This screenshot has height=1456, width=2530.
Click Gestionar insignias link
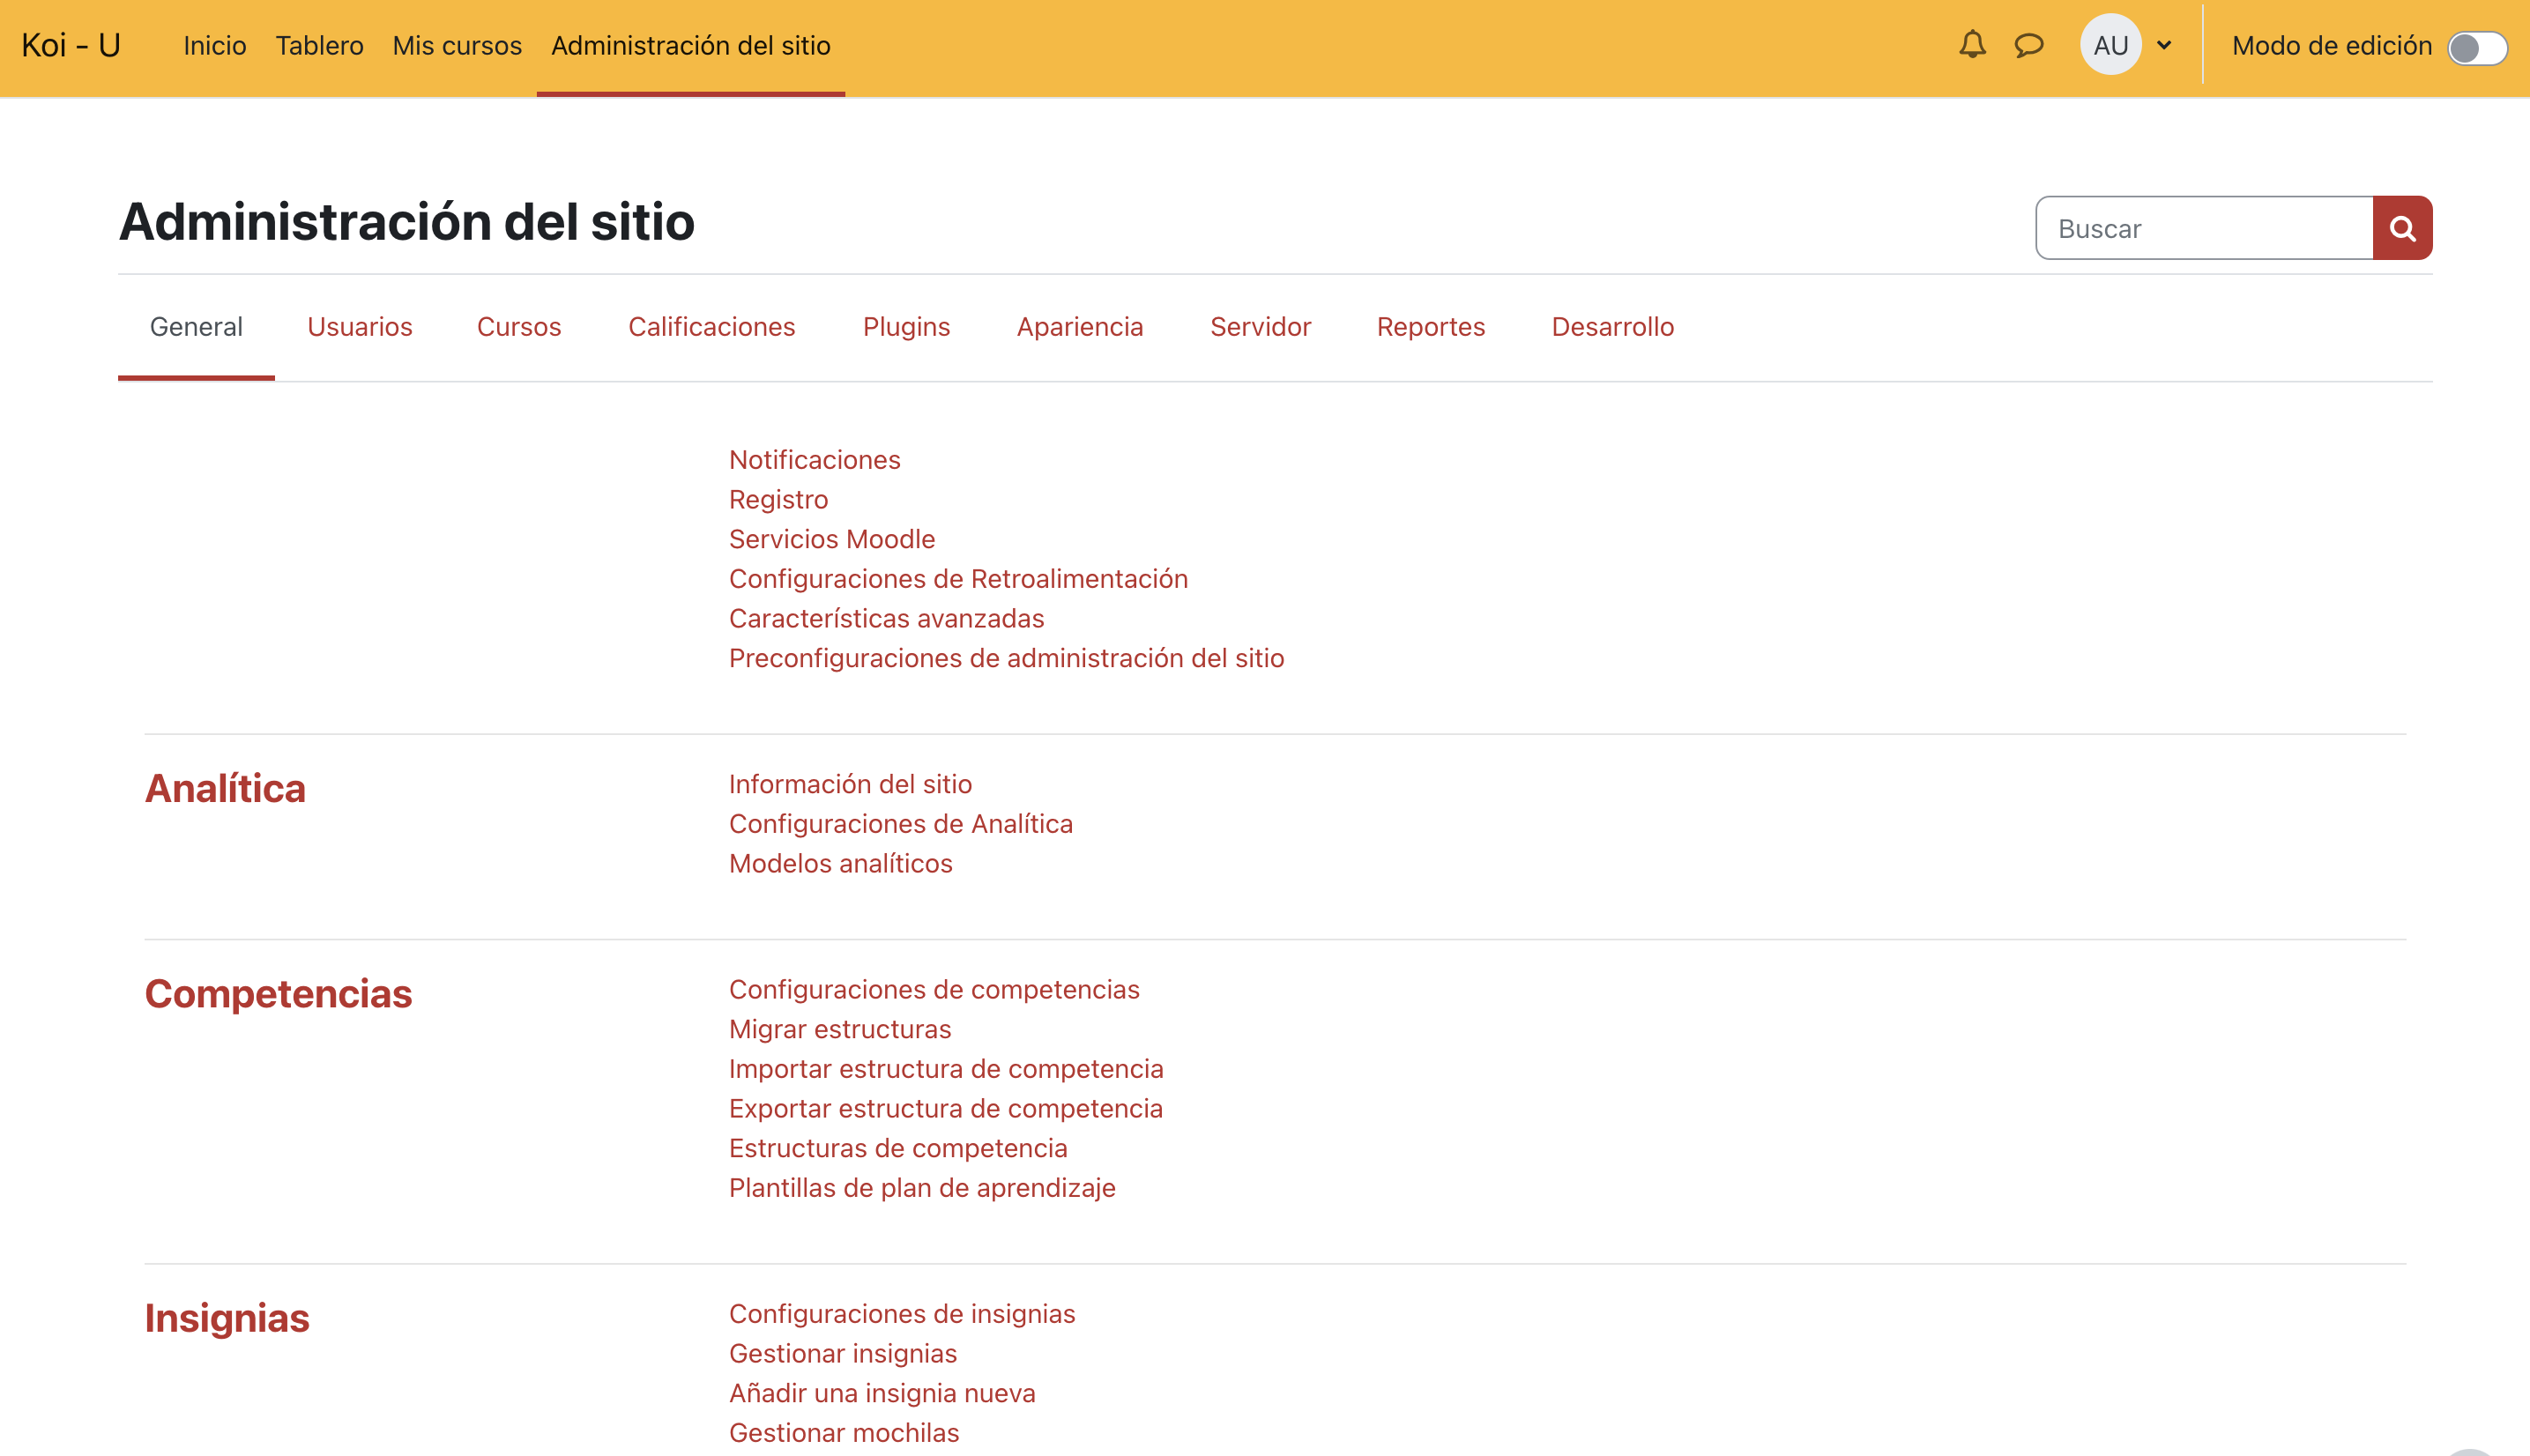pos(842,1353)
